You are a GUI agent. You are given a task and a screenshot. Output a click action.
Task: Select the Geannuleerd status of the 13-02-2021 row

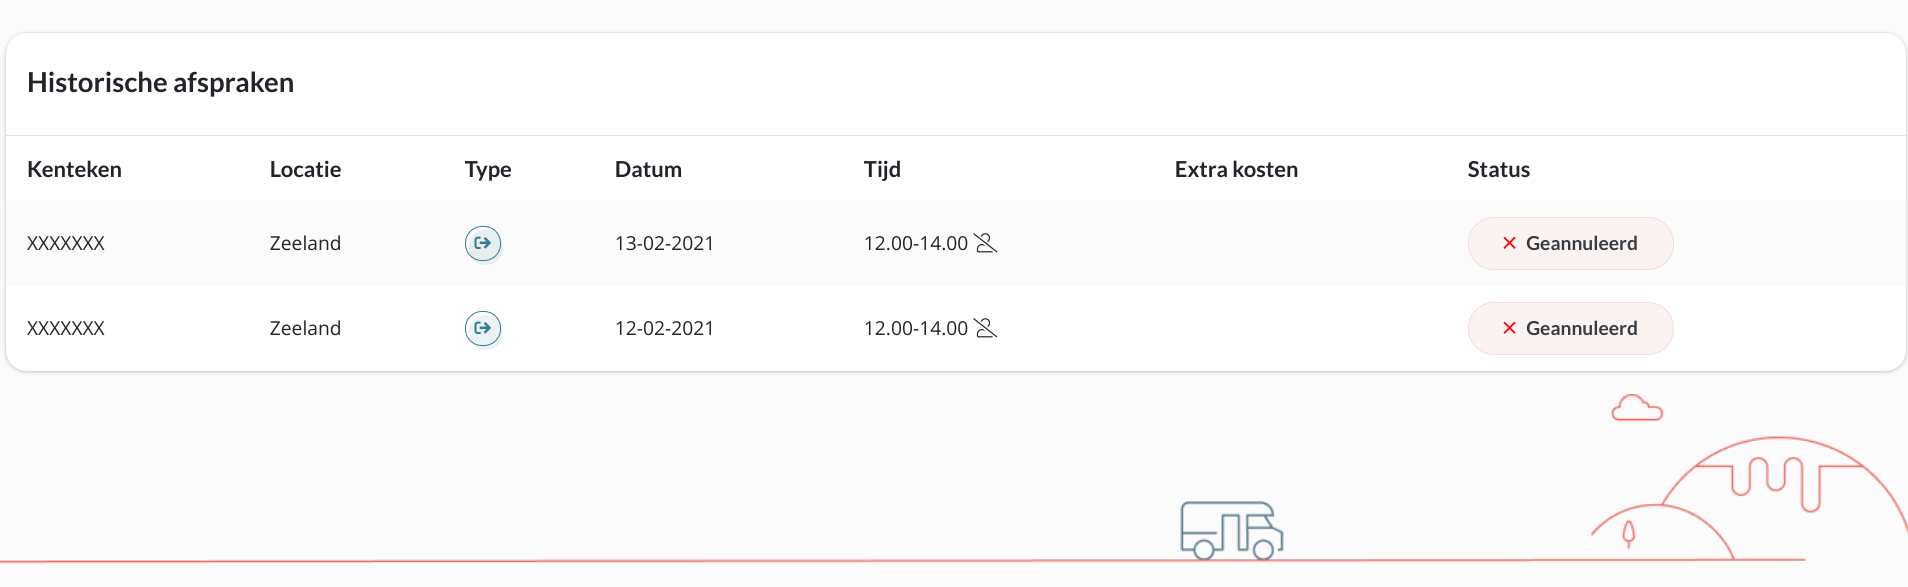point(1570,243)
